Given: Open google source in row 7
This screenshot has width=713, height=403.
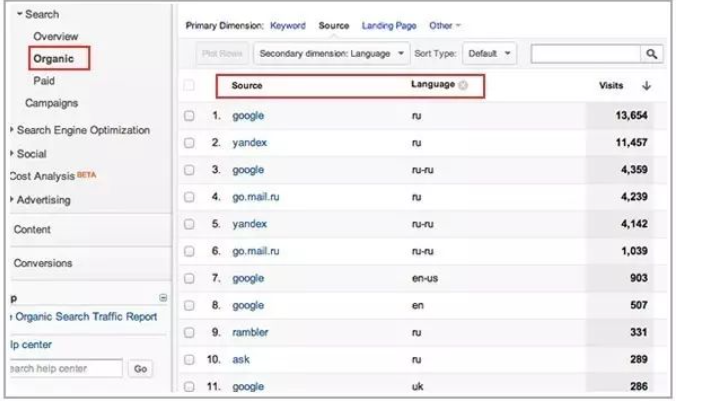Looking at the screenshot, I should pyautogui.click(x=248, y=278).
